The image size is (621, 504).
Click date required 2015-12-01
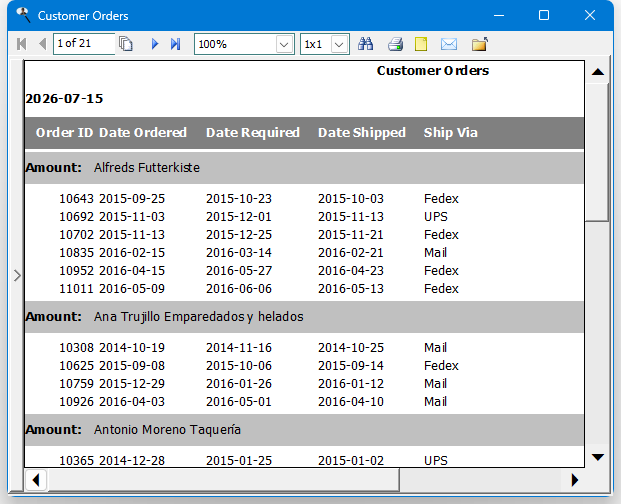point(239,217)
